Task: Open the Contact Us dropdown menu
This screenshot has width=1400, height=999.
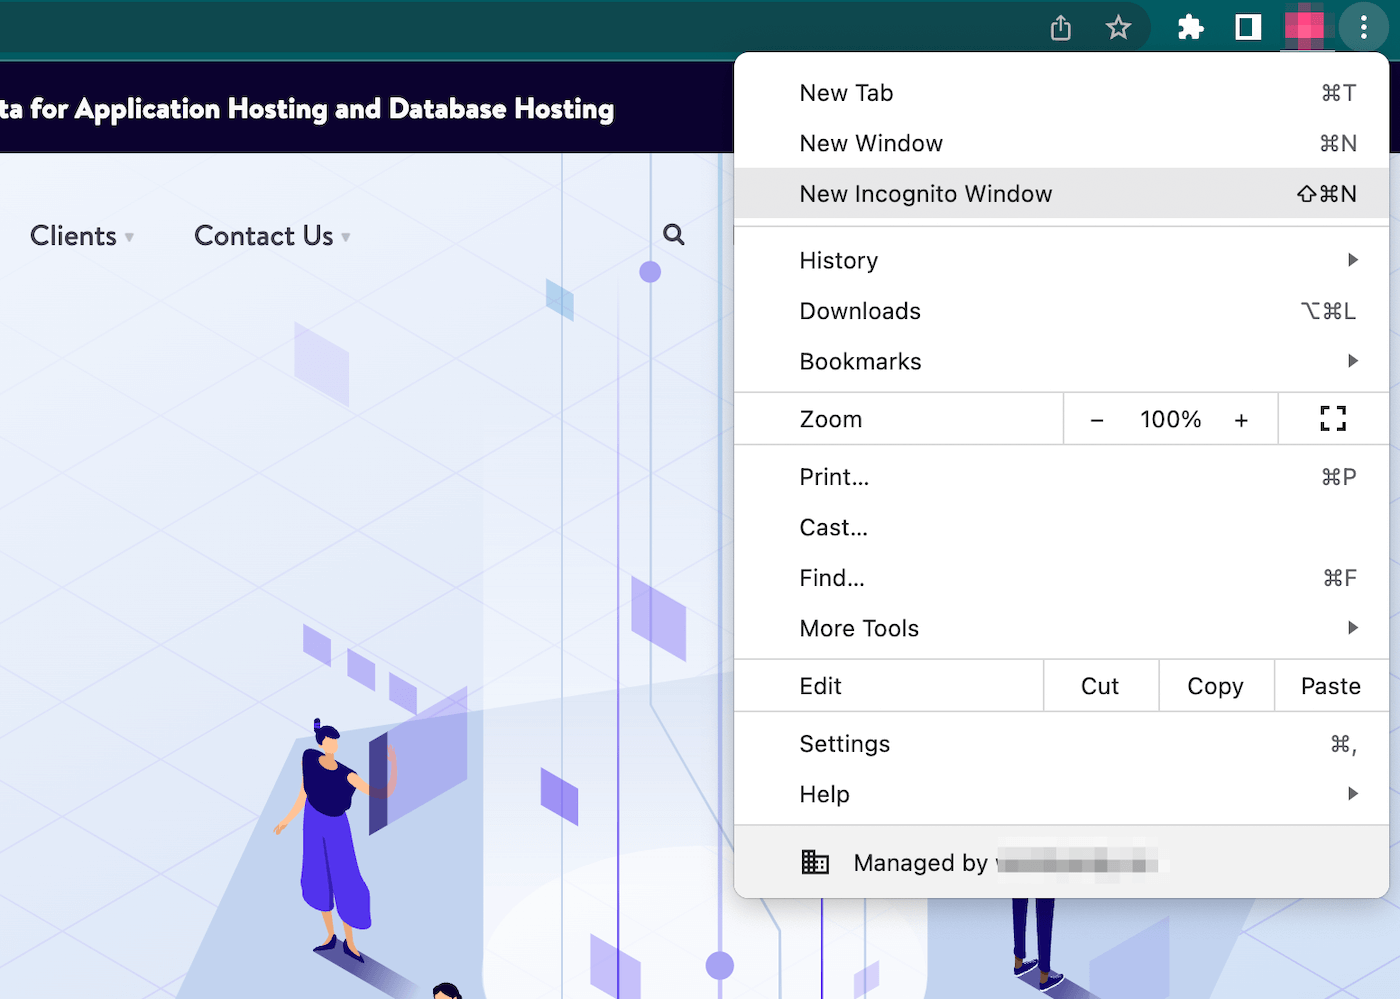Action: pyautogui.click(x=271, y=236)
